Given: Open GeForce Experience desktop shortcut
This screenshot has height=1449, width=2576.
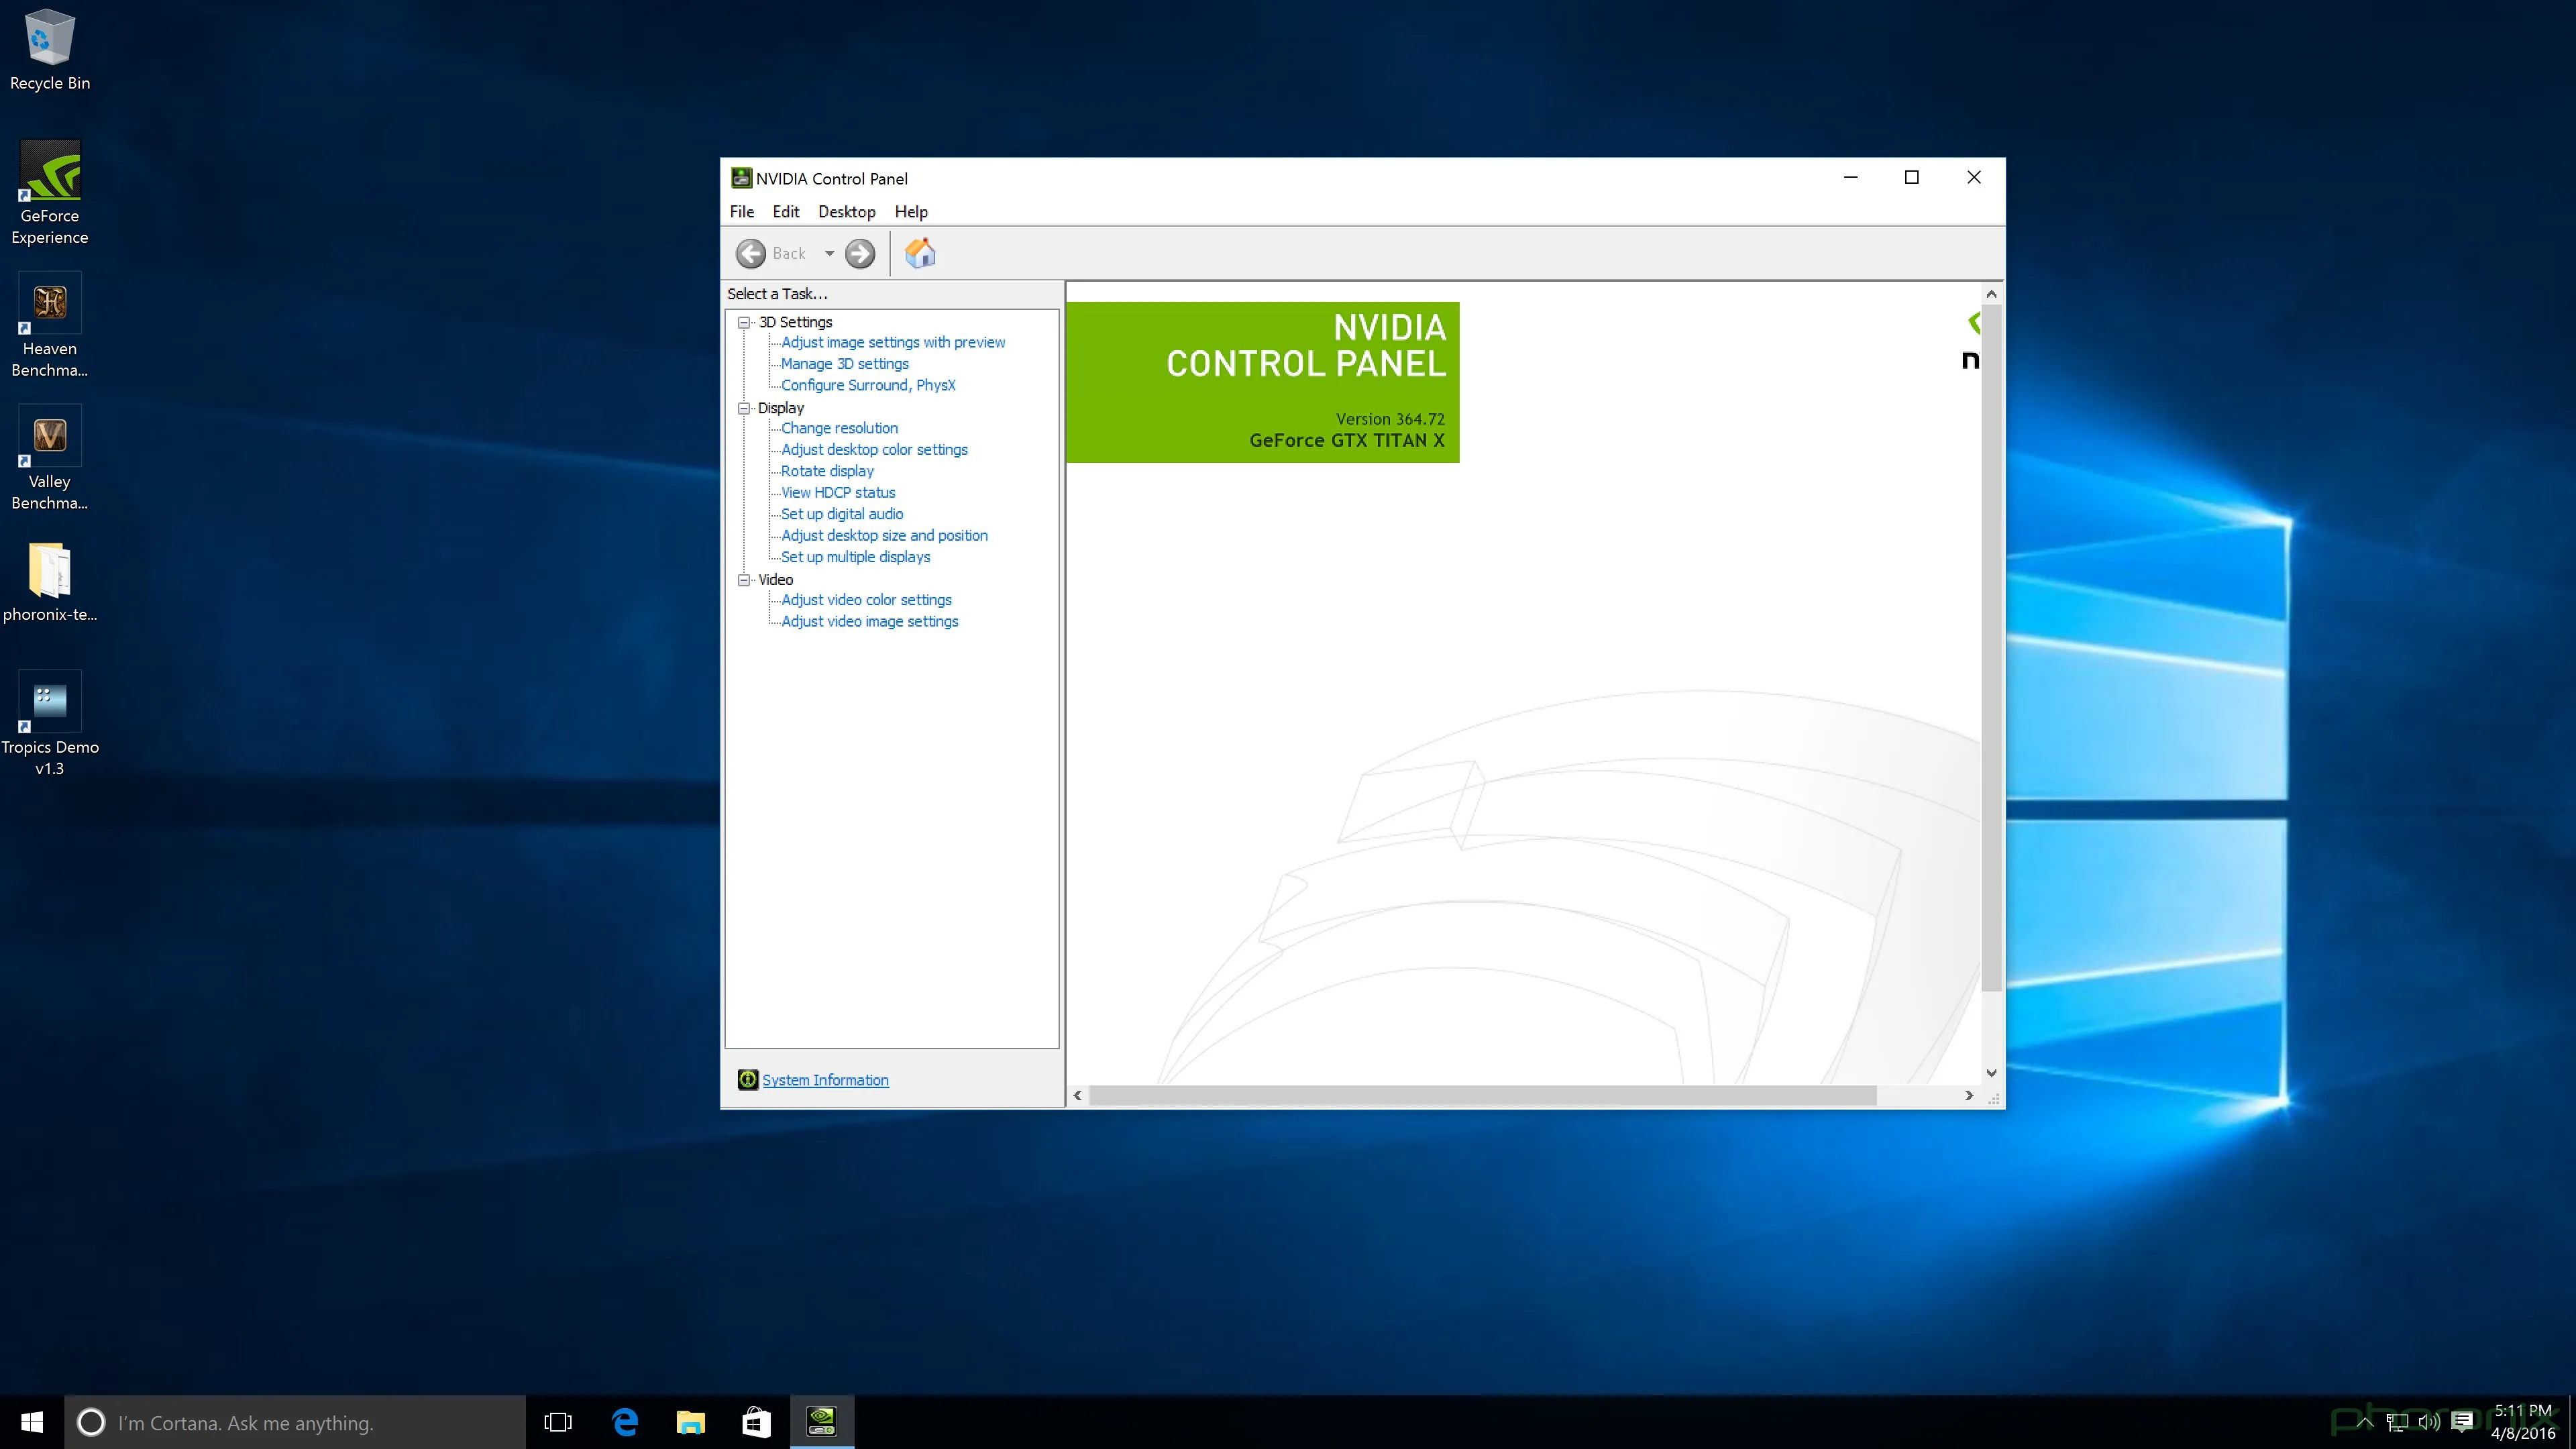Looking at the screenshot, I should (50, 172).
